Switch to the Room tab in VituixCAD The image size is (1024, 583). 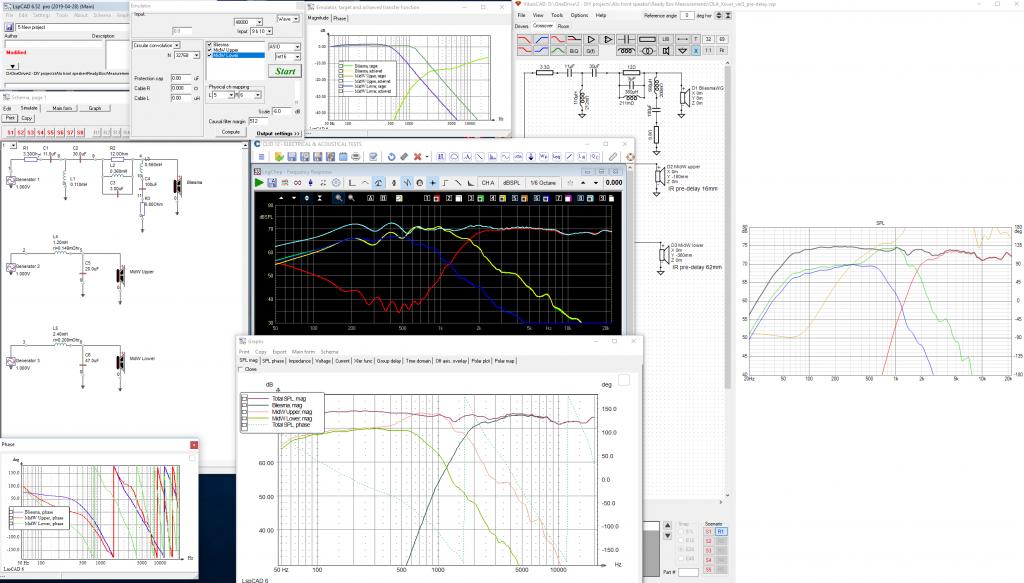[x=564, y=26]
